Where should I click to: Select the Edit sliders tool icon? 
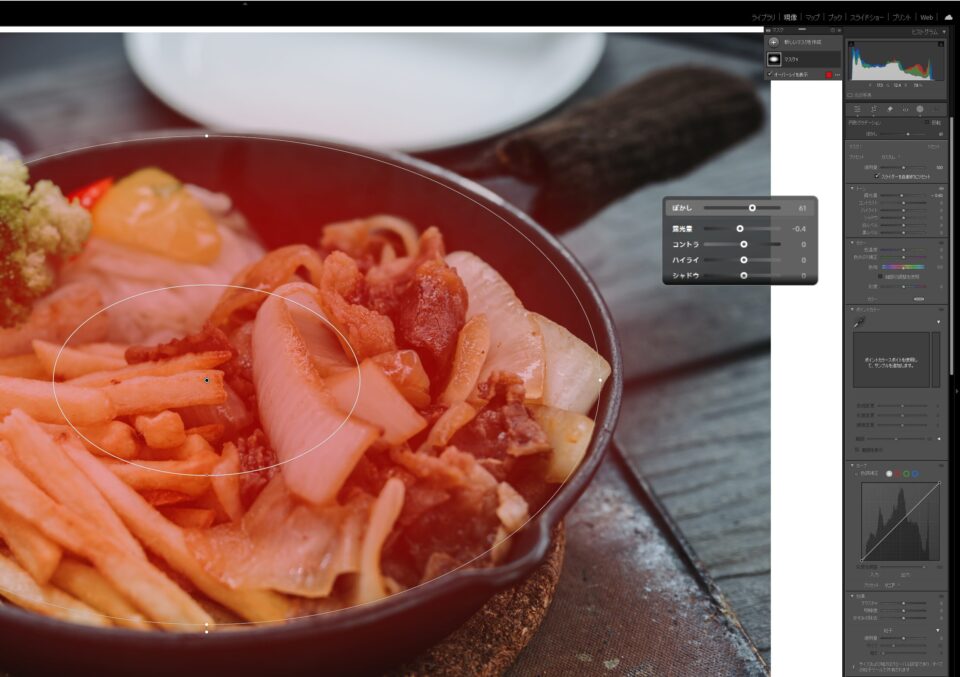click(x=858, y=109)
